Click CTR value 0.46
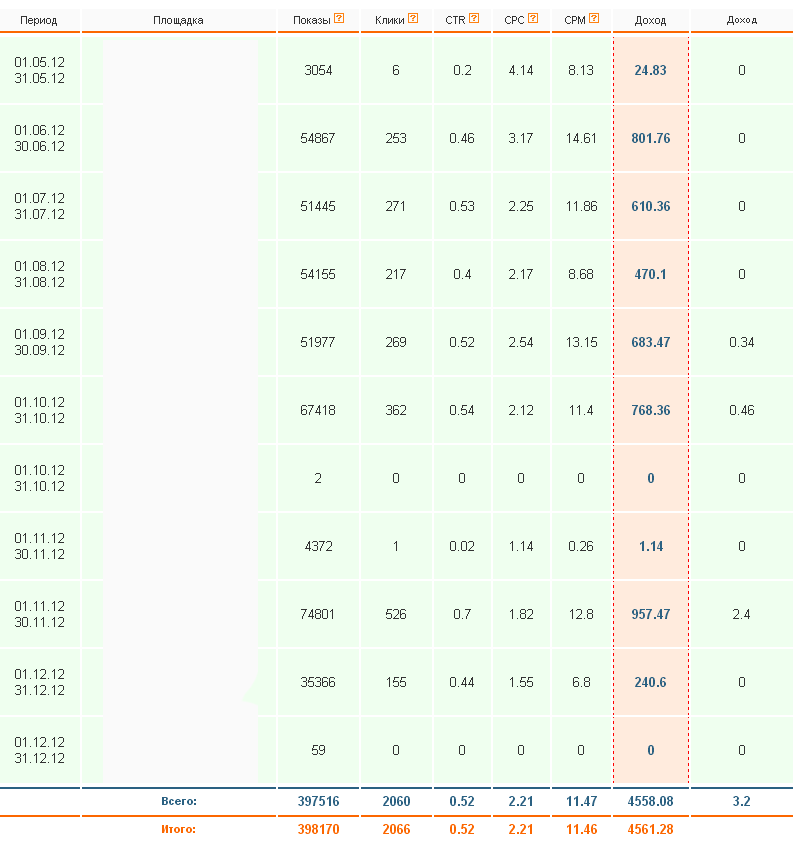The image size is (800, 850). pyautogui.click(x=462, y=138)
